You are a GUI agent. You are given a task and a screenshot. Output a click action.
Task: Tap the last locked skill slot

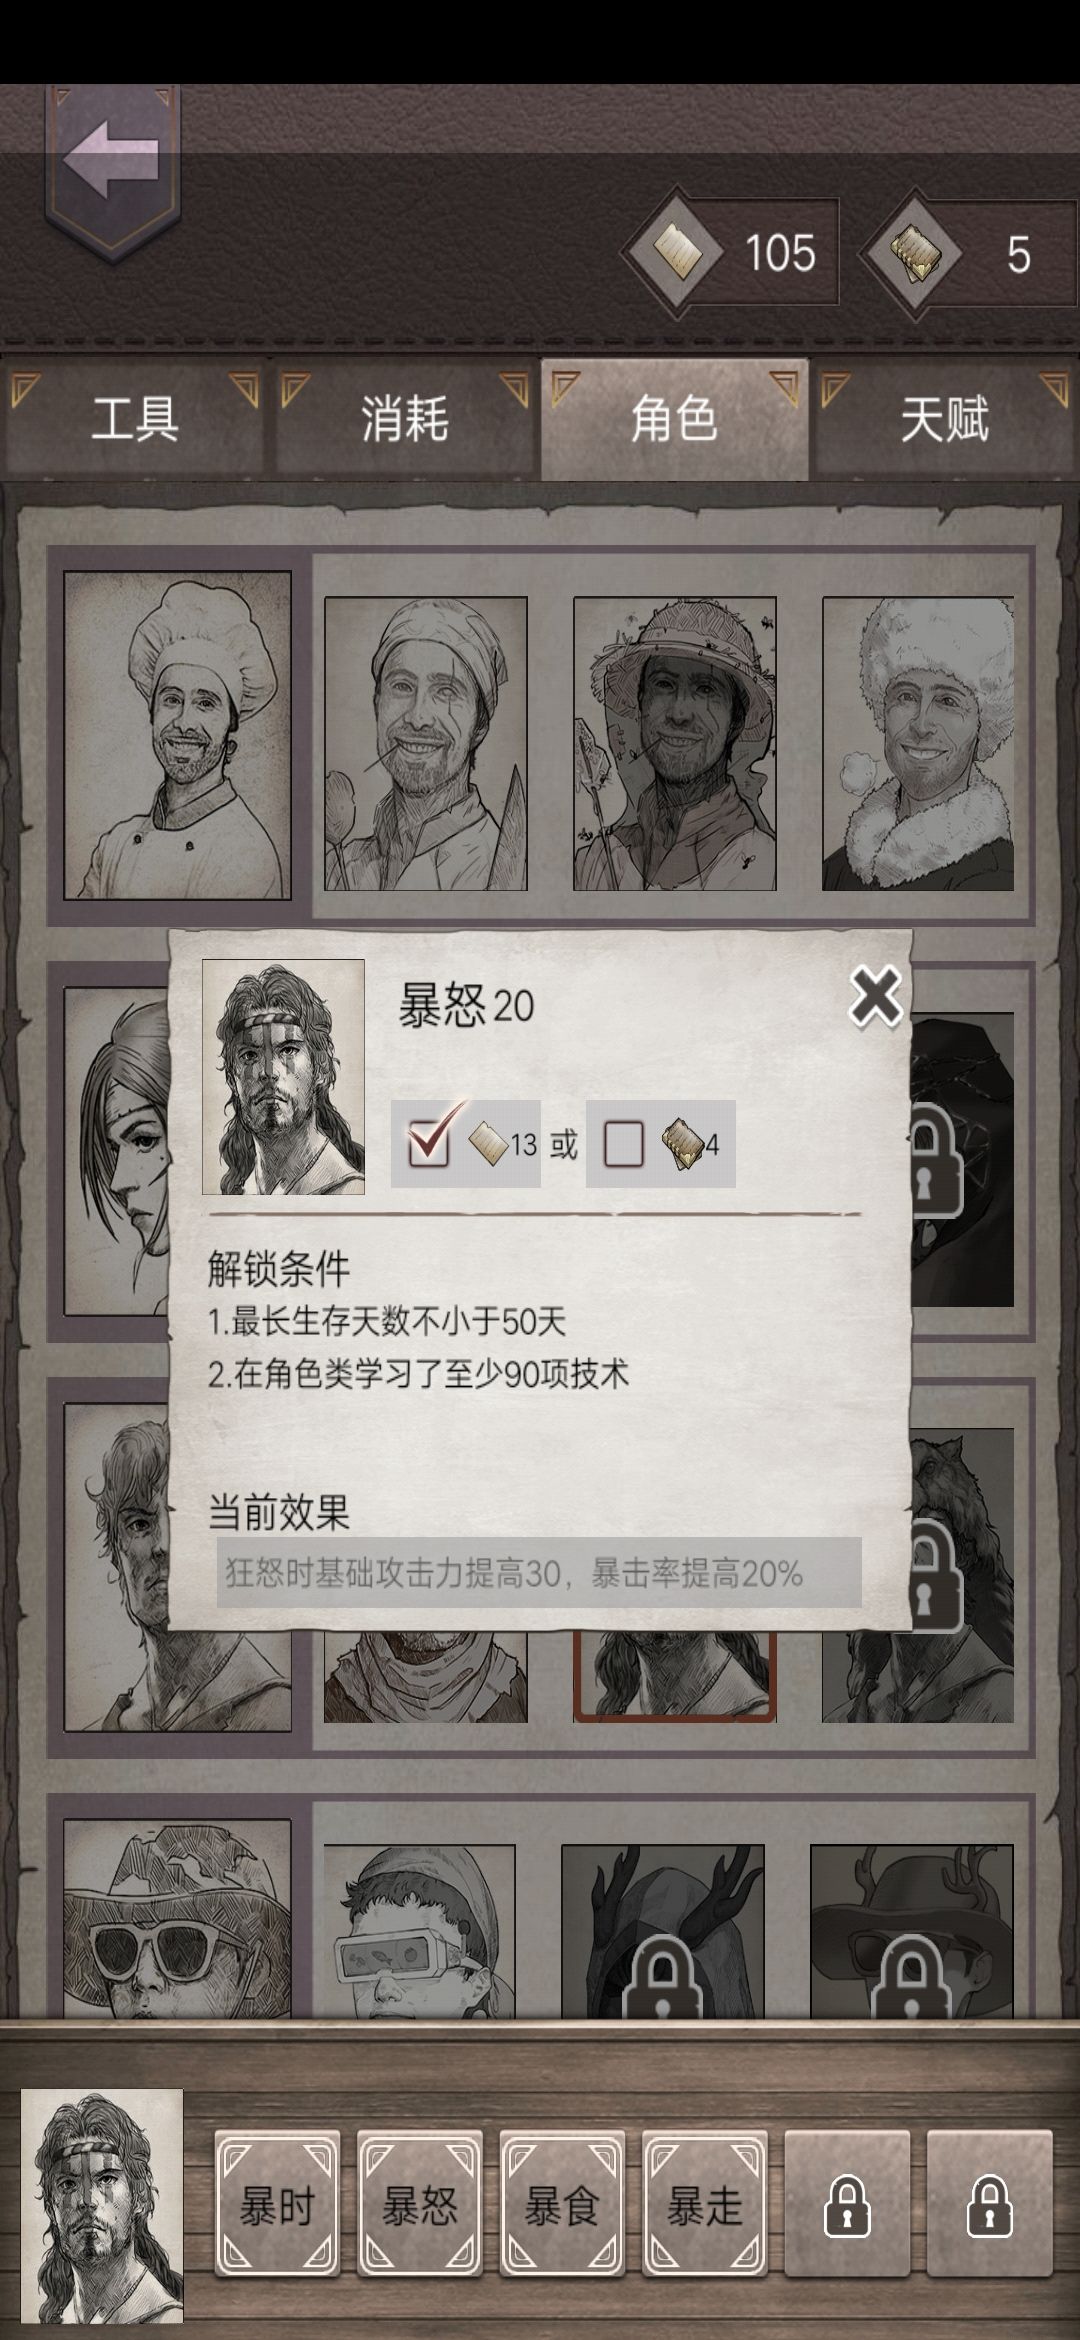click(x=990, y=2205)
